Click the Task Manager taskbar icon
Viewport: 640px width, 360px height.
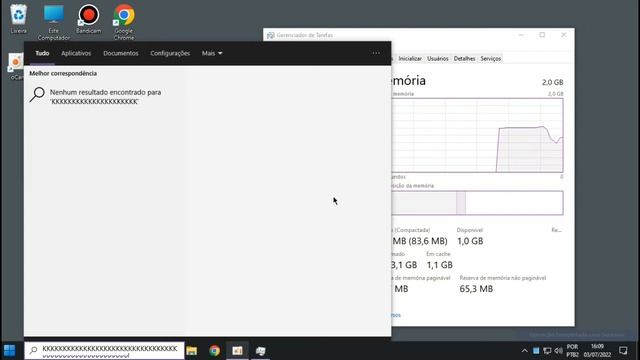click(x=260, y=351)
